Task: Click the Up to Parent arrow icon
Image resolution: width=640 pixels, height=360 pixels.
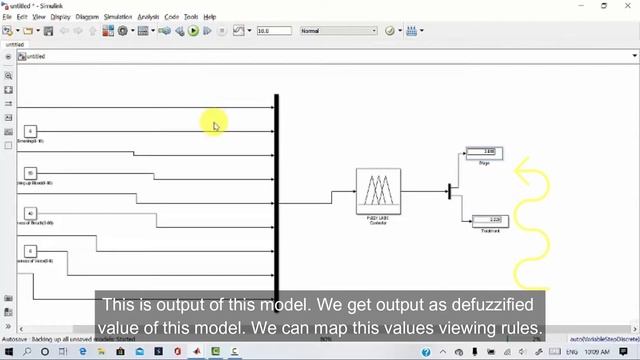Action: pos(93,31)
